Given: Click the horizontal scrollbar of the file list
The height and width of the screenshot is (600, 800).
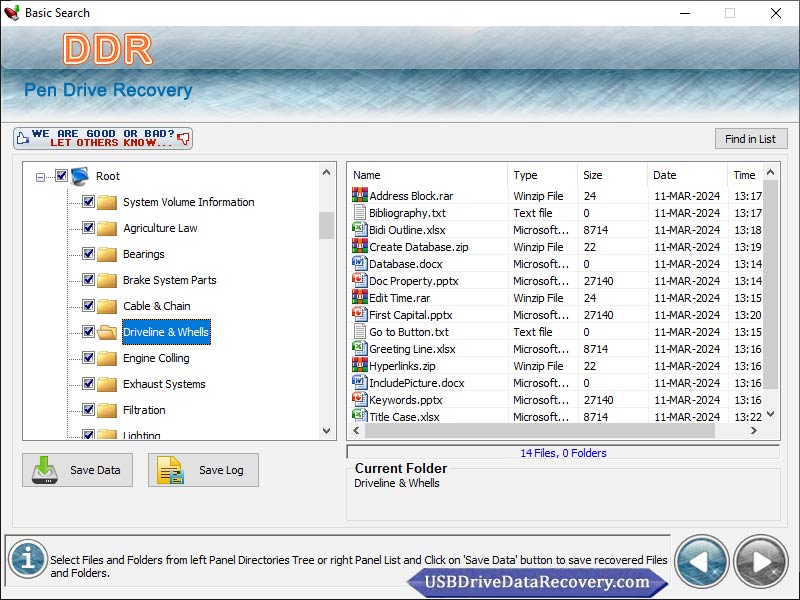Looking at the screenshot, I should click(x=540, y=431).
